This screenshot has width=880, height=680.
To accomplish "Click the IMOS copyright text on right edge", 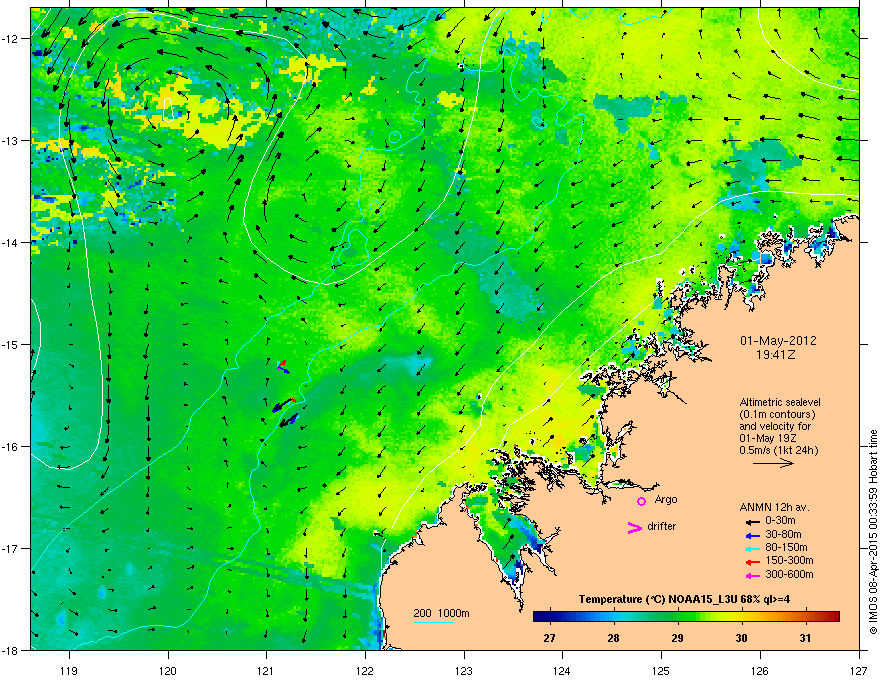I will [873, 532].
